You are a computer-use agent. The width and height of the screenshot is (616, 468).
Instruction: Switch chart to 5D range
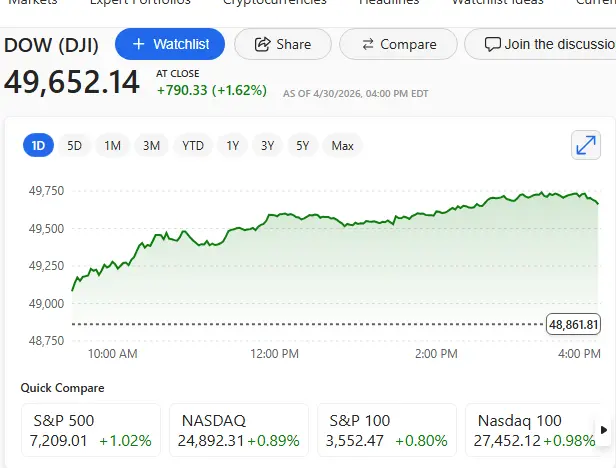point(75,146)
